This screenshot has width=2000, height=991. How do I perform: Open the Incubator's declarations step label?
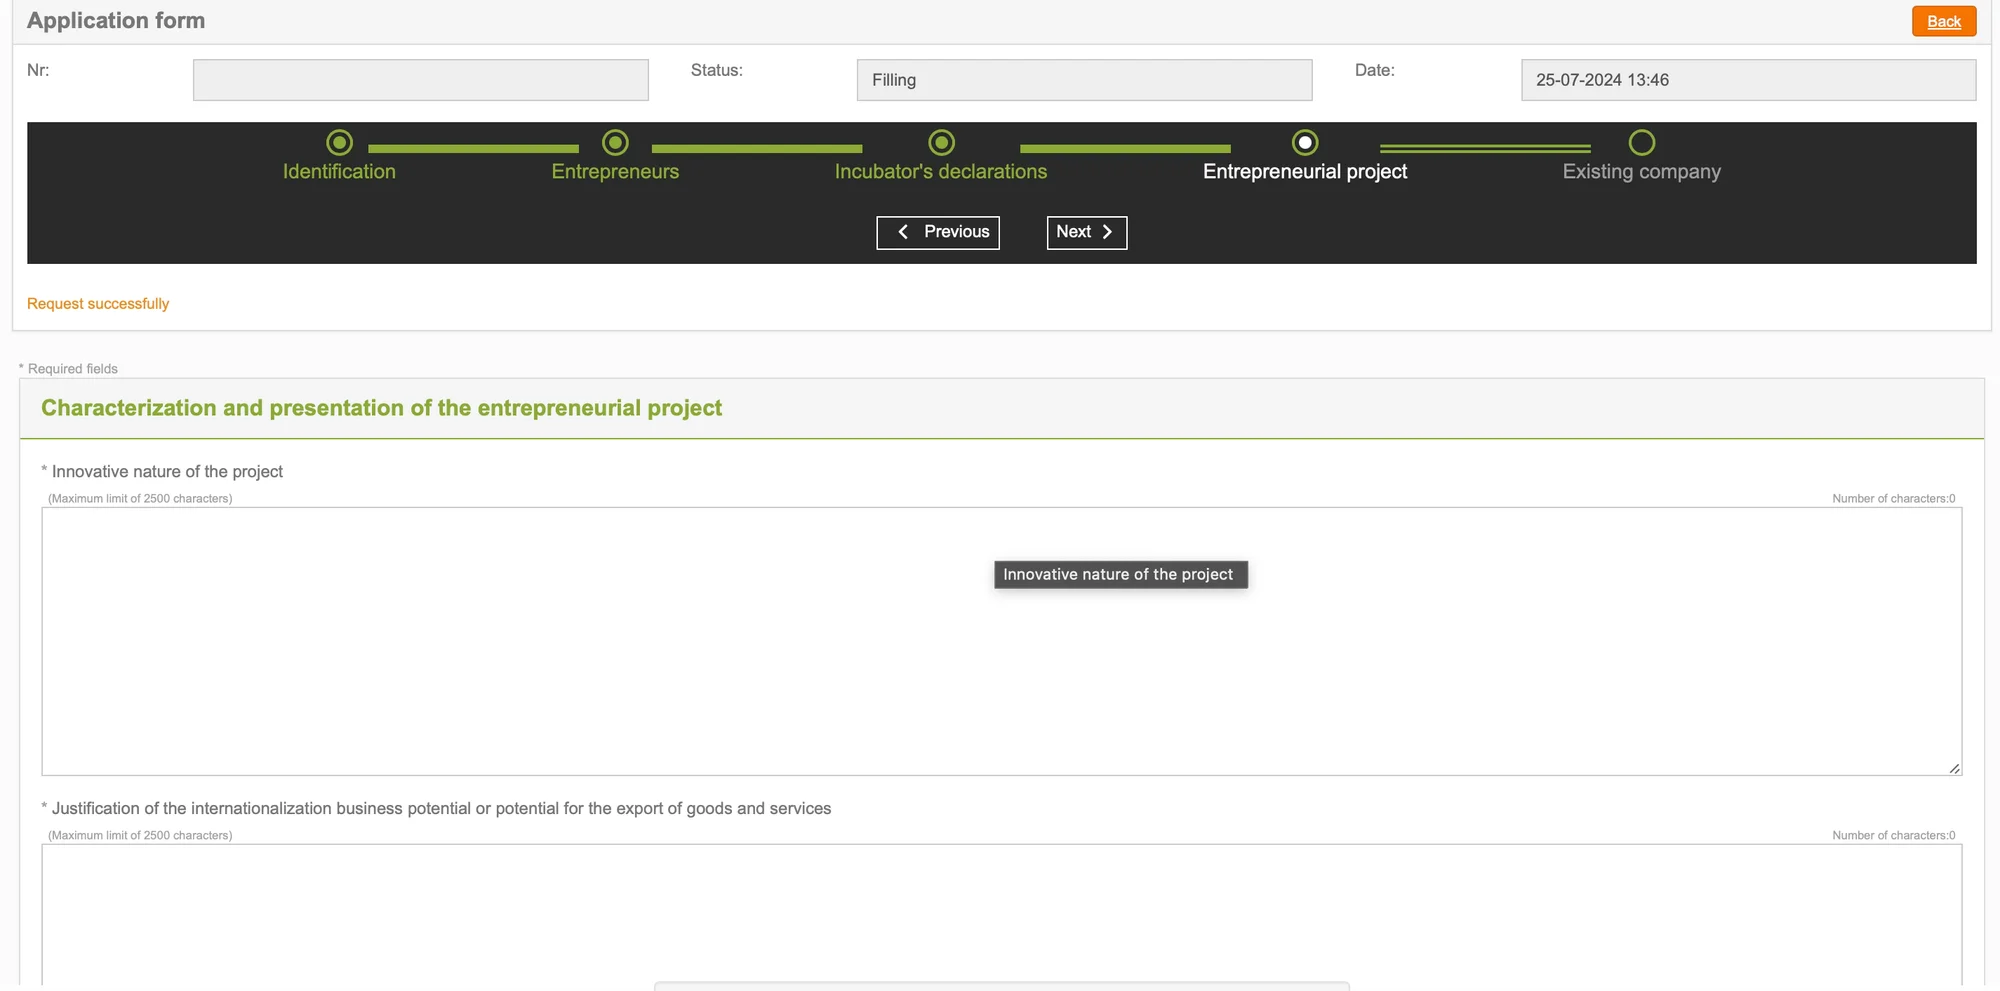point(941,172)
